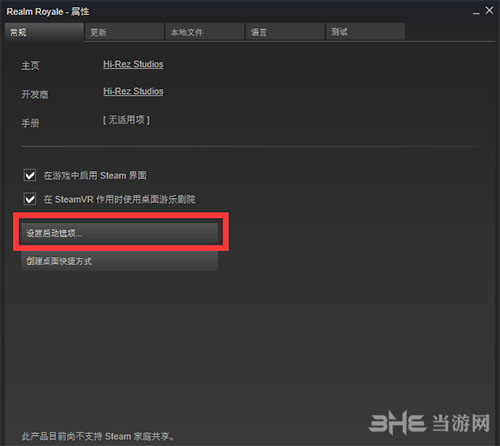Open the 更新 tab
The height and width of the screenshot is (446, 500).
coord(124,32)
